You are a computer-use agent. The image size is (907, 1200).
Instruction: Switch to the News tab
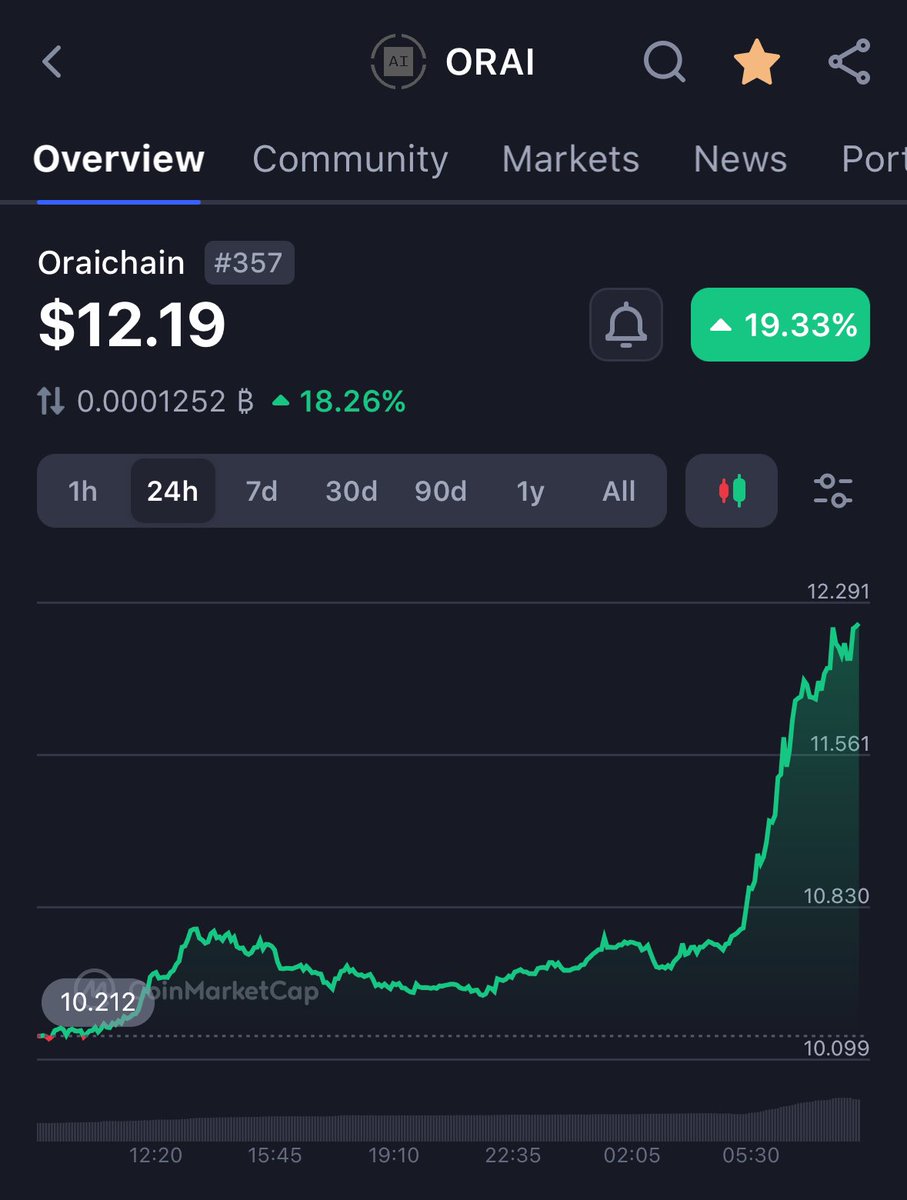[740, 159]
